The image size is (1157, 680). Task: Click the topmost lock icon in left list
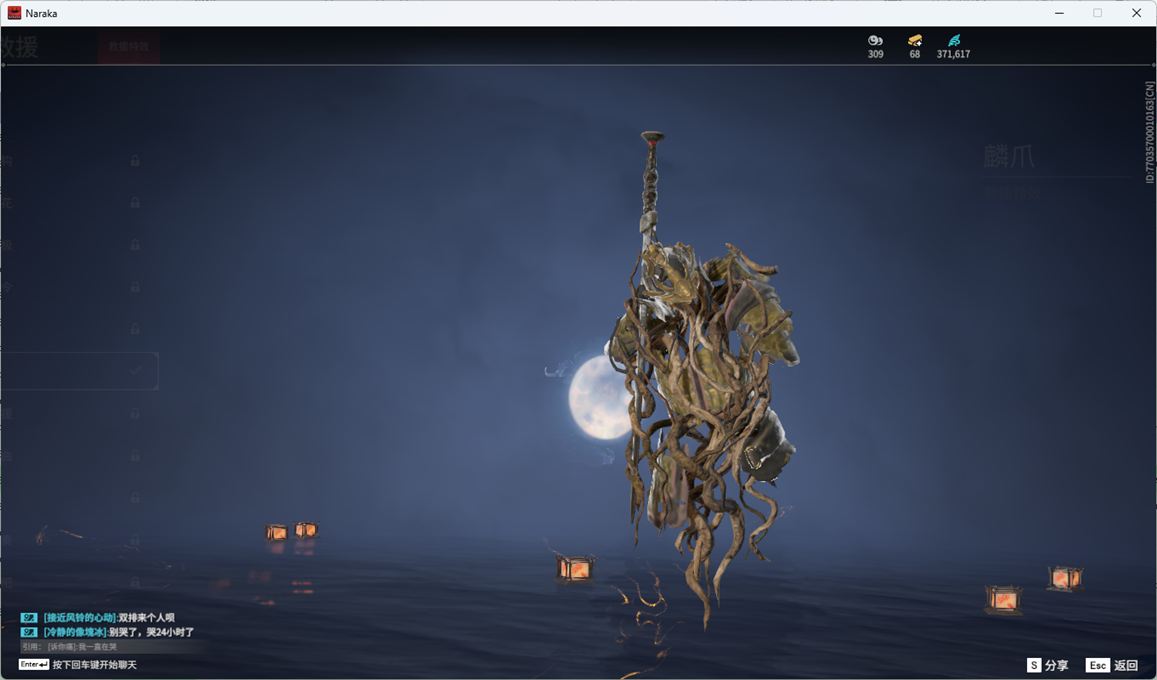[135, 160]
